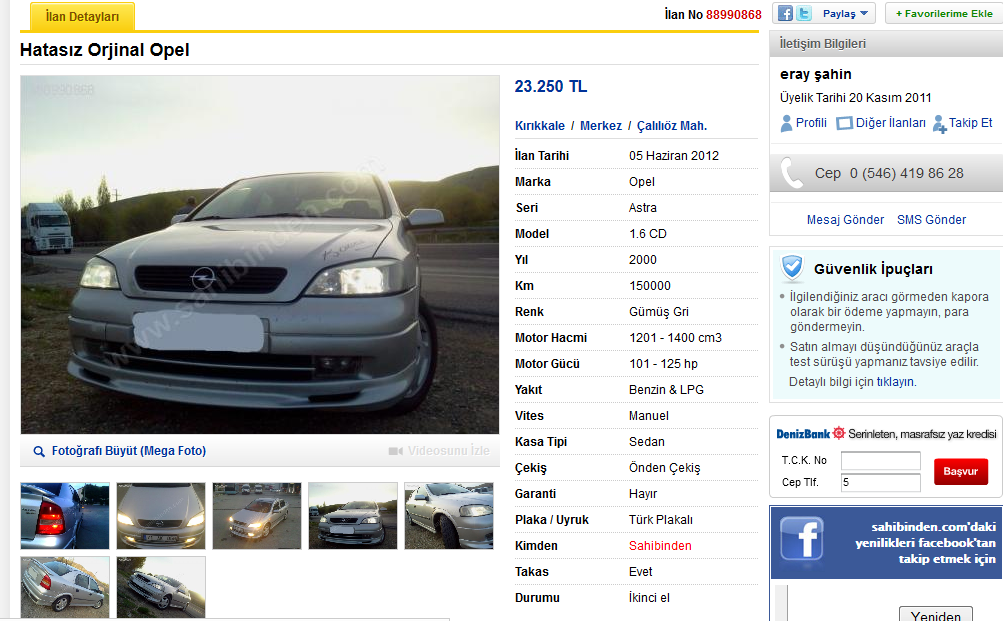Send a text via SMS Gönder
The image size is (1003, 621).
click(931, 220)
